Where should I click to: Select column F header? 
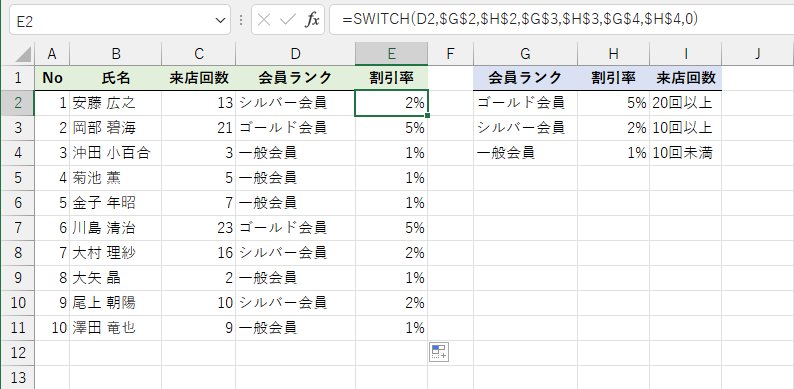[451, 54]
